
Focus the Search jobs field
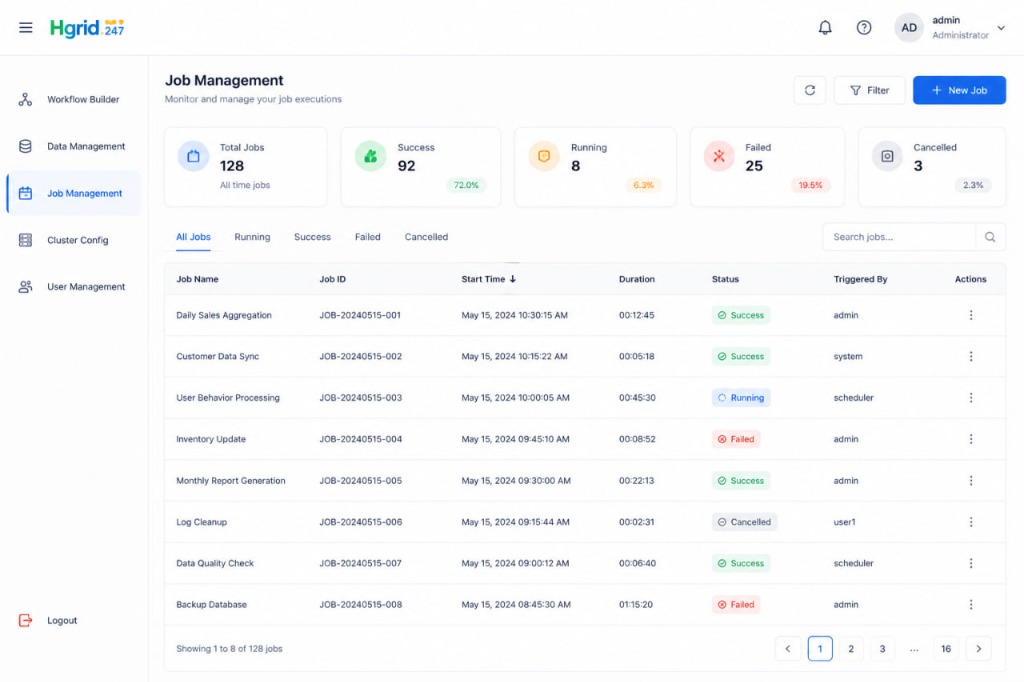pyautogui.click(x=899, y=237)
